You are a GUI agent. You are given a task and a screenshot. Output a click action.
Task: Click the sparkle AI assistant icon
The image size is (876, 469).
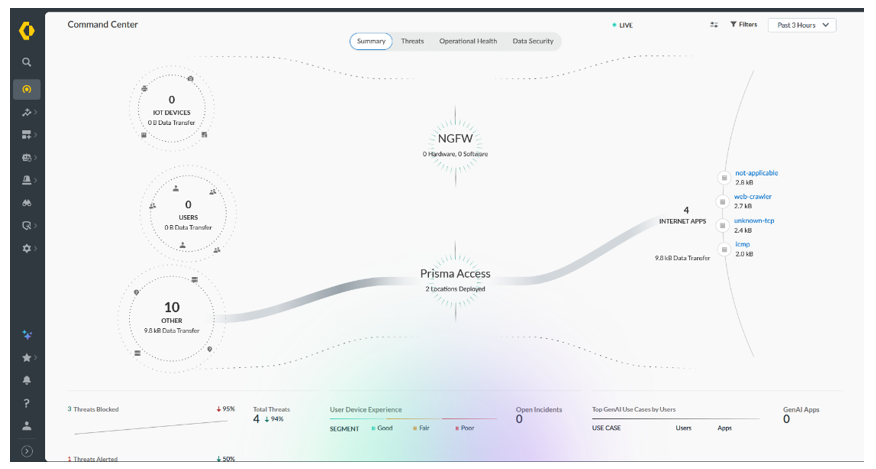click(27, 335)
